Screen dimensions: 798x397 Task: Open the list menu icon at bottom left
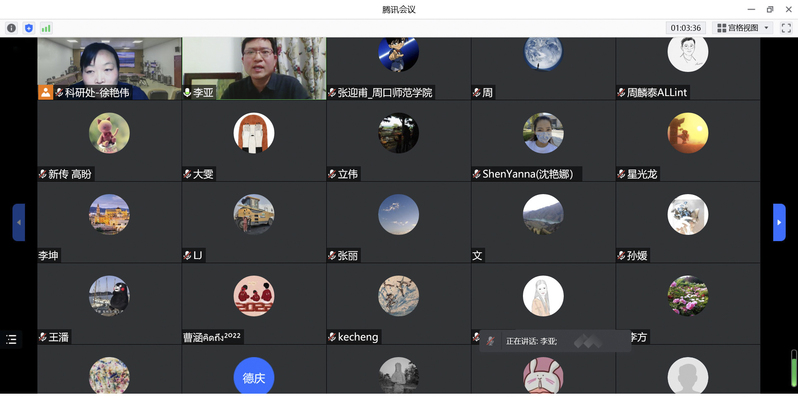pyautogui.click(x=11, y=339)
